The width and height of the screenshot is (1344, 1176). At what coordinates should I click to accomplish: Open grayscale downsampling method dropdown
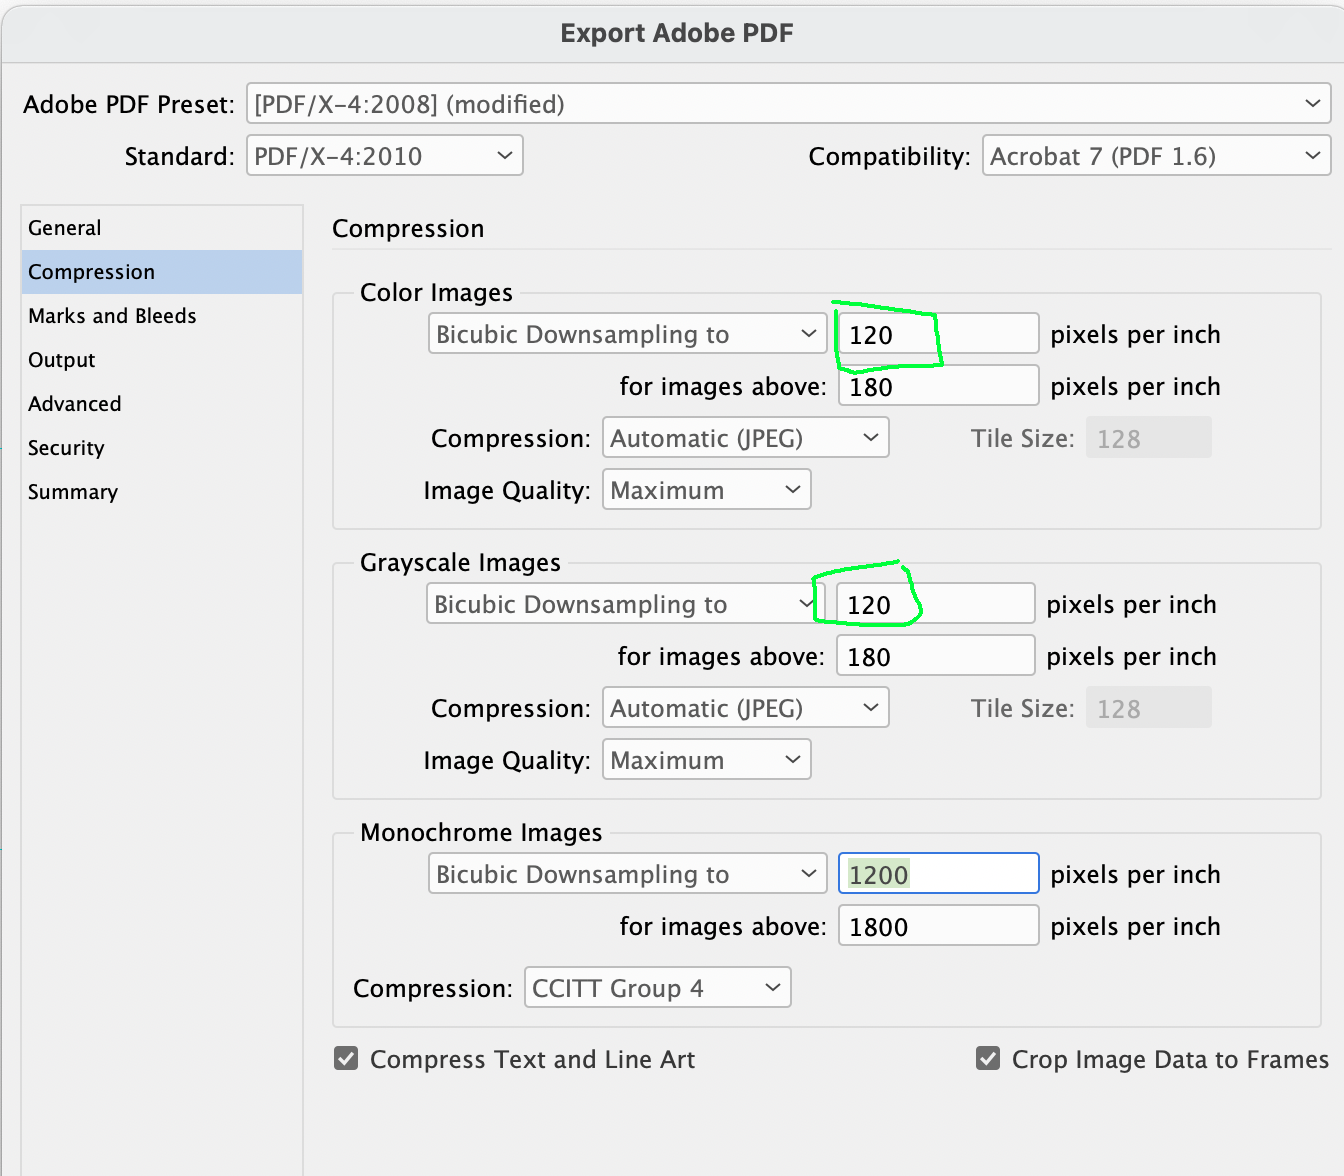coord(621,603)
